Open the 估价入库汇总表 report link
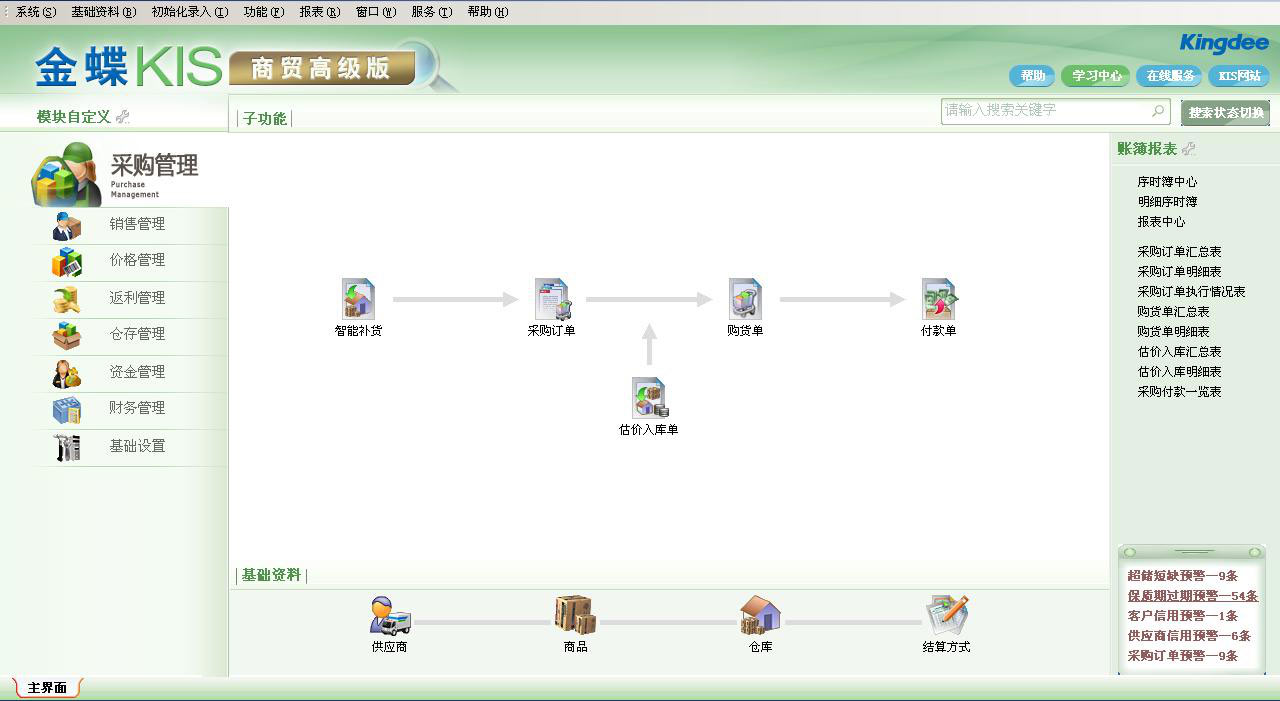 pos(1179,352)
